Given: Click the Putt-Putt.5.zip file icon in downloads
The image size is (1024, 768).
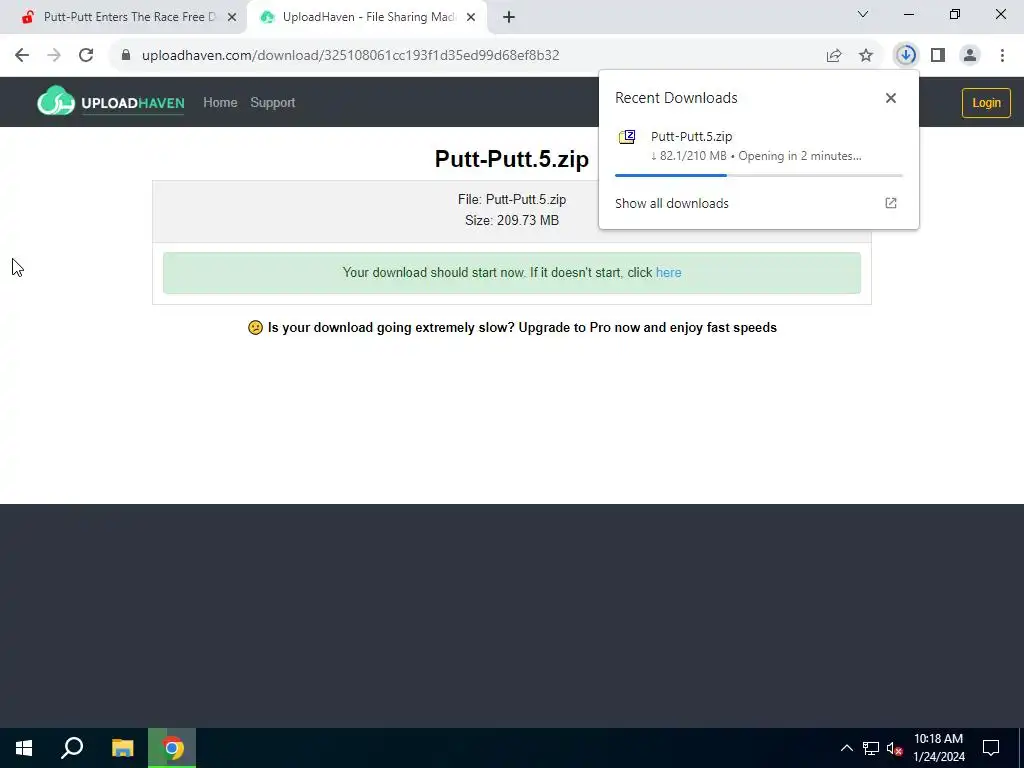Looking at the screenshot, I should (627, 136).
